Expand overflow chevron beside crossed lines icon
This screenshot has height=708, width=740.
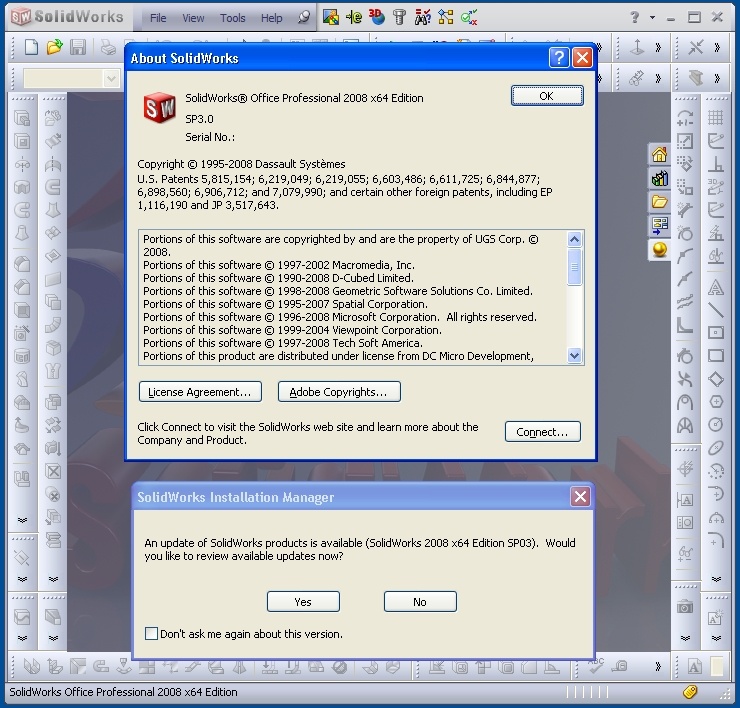click(x=717, y=48)
